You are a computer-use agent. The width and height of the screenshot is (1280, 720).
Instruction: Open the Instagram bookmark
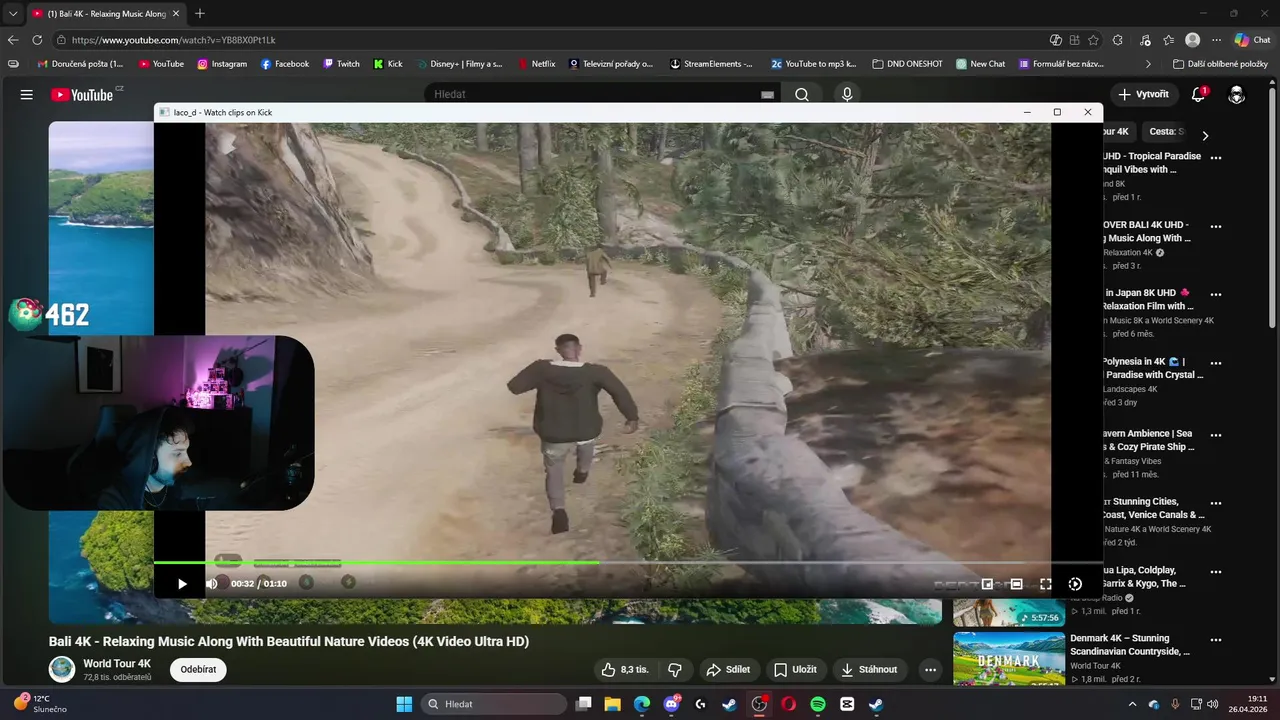(222, 64)
